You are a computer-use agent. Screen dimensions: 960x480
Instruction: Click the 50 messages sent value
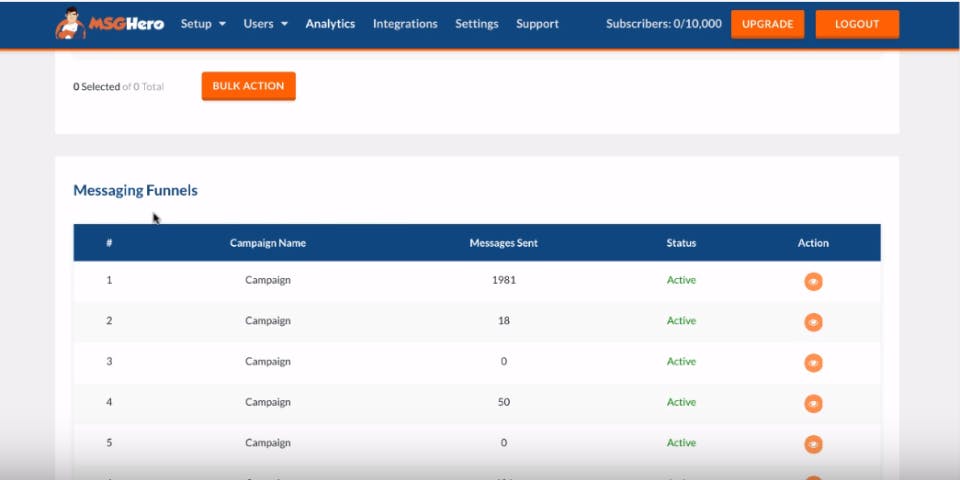click(x=503, y=402)
